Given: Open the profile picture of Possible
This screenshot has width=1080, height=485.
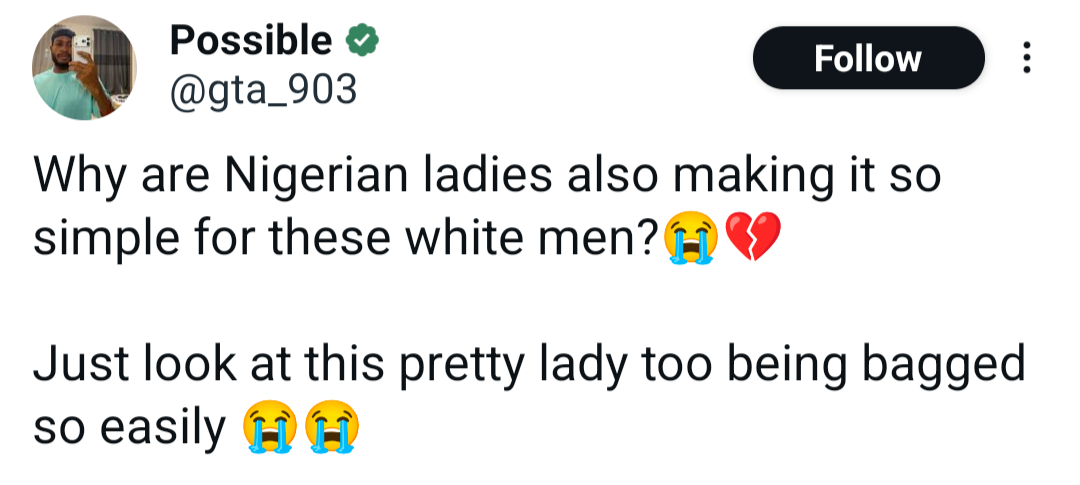Looking at the screenshot, I should [85, 70].
